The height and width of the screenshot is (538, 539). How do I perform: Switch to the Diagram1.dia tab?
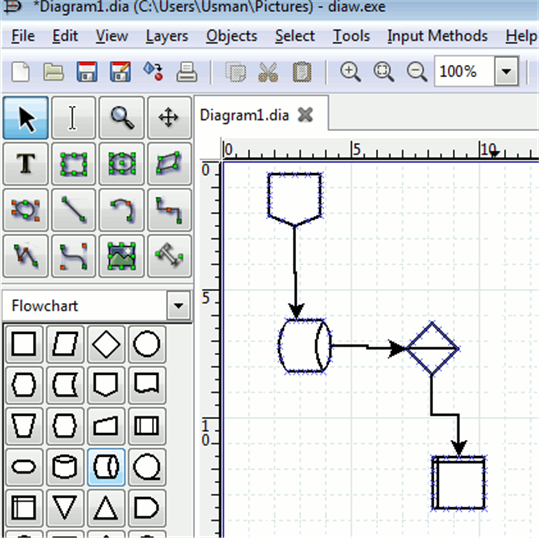tap(244, 115)
